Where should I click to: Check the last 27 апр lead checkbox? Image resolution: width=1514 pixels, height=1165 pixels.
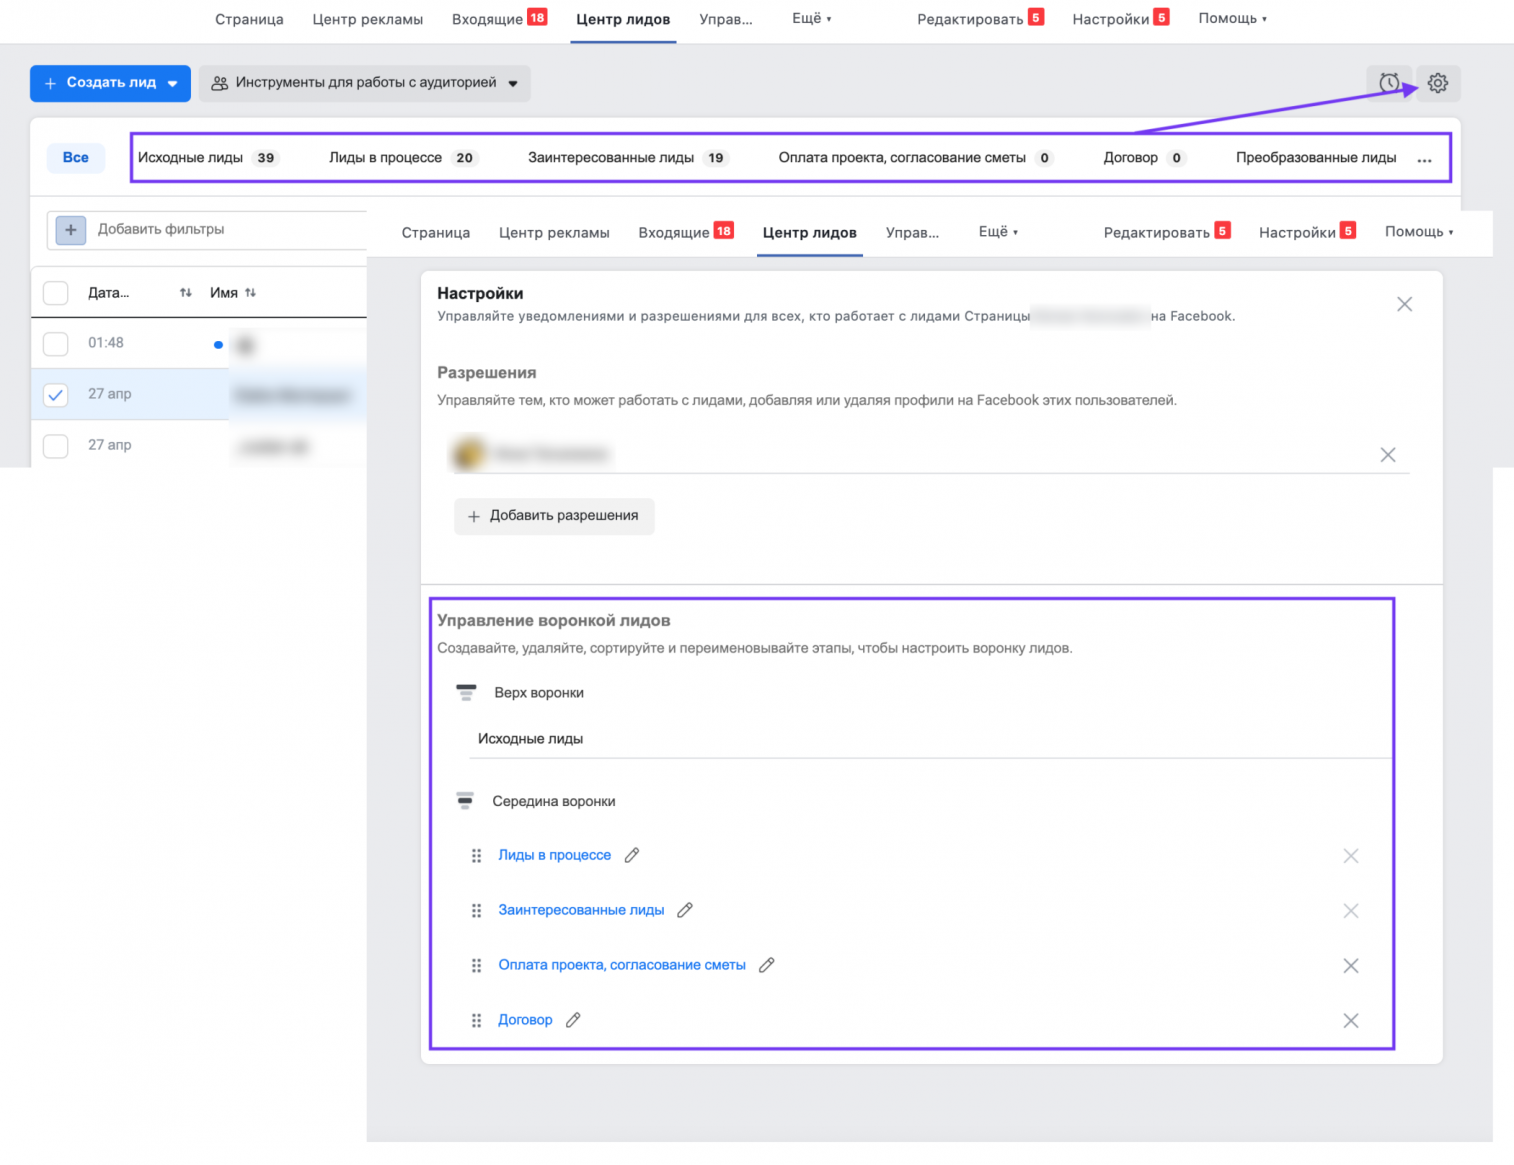pos(56,446)
